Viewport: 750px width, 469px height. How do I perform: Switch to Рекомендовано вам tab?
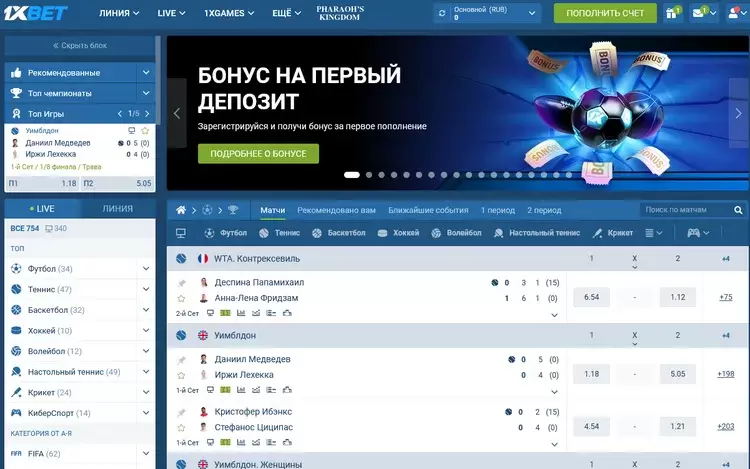coord(336,210)
